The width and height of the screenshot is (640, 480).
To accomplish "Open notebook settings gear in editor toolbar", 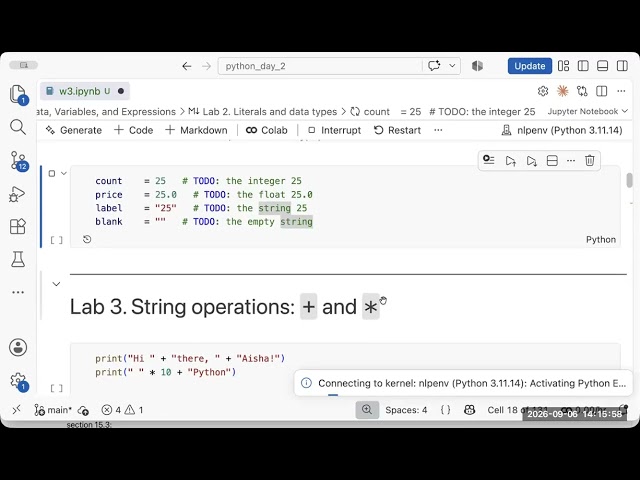I will (x=543, y=91).
